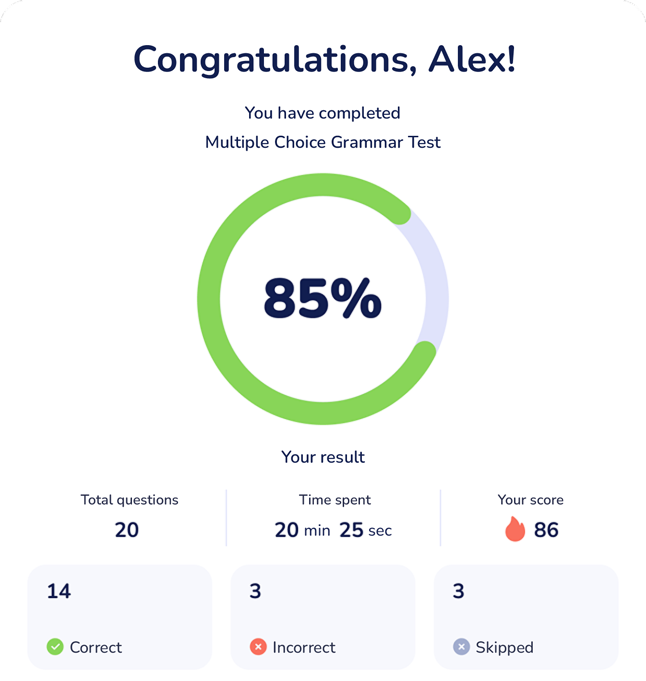Image resolution: width=646 pixels, height=681 pixels.
Task: Click the "Your score" label
Action: pyautogui.click(x=531, y=500)
